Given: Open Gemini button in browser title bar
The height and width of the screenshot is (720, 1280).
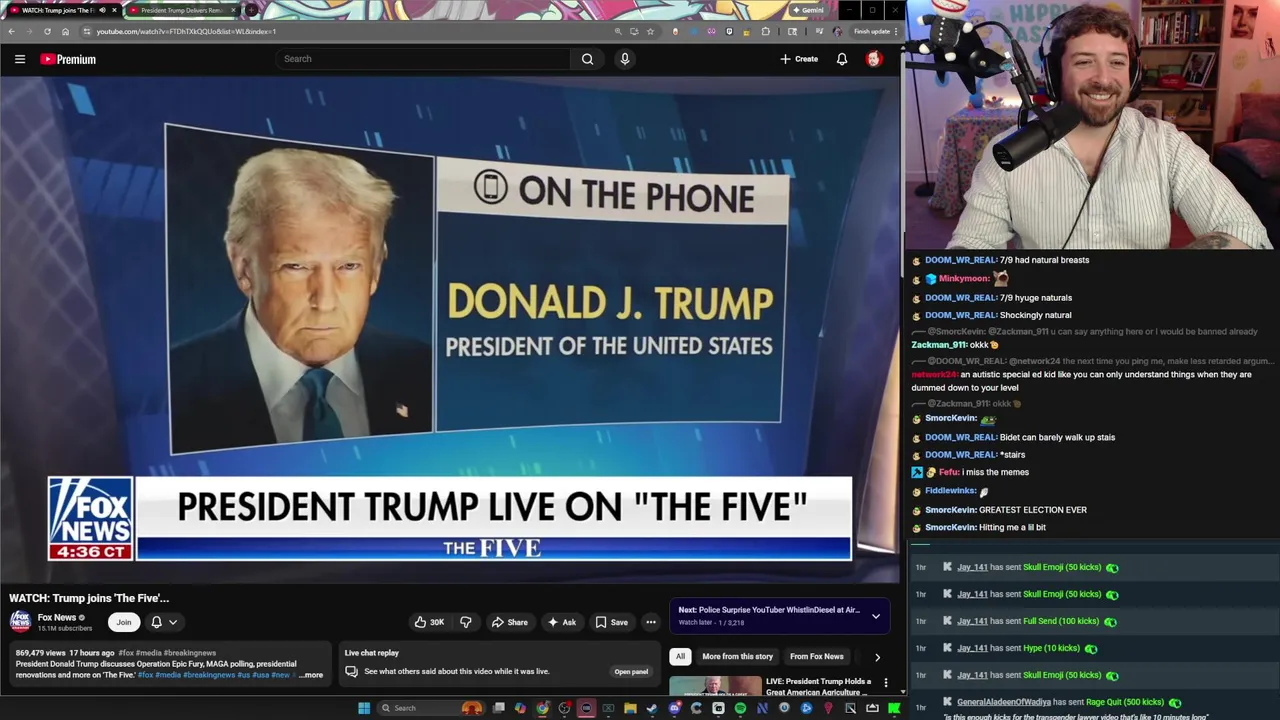Looking at the screenshot, I should coord(808,10).
